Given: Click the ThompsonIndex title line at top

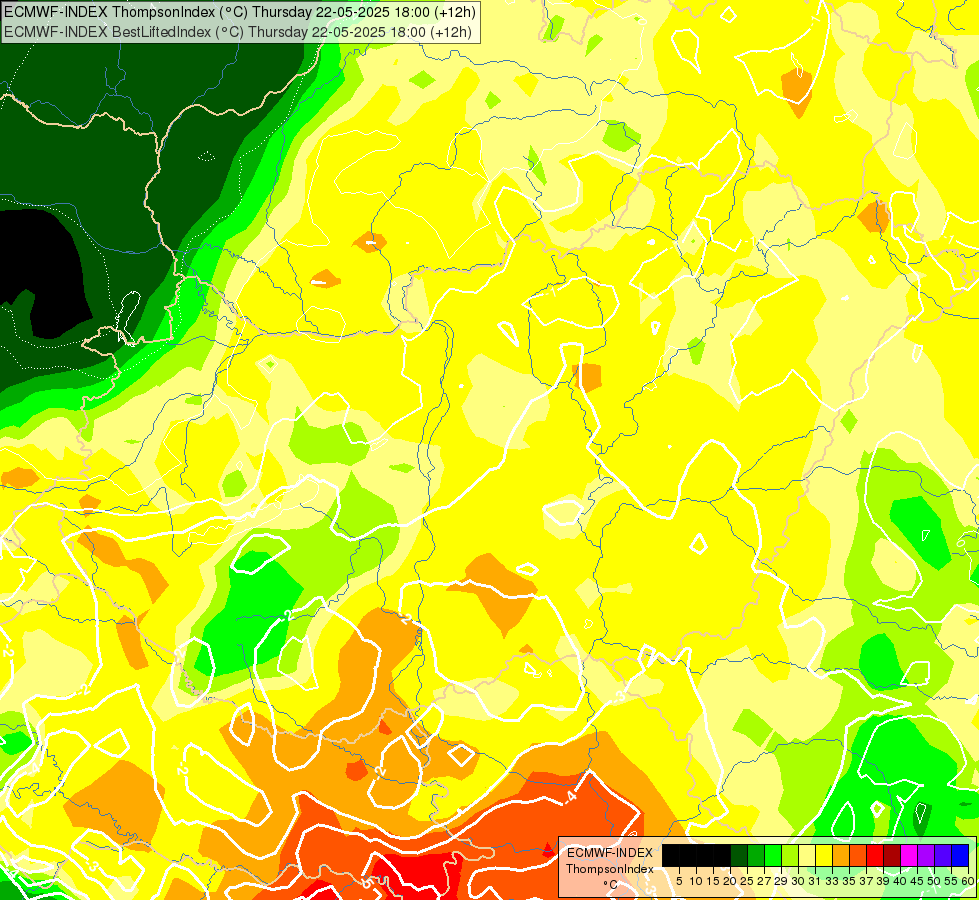Looking at the screenshot, I should (239, 11).
